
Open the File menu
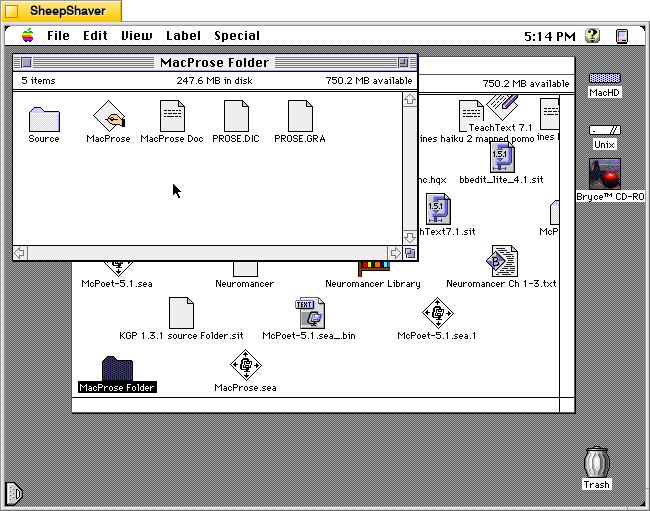(58, 36)
